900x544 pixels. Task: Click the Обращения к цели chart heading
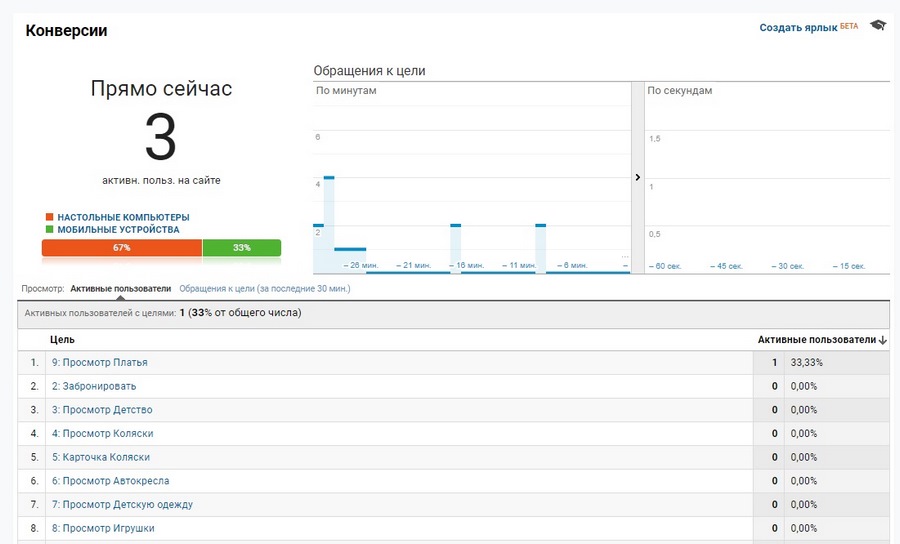[369, 71]
